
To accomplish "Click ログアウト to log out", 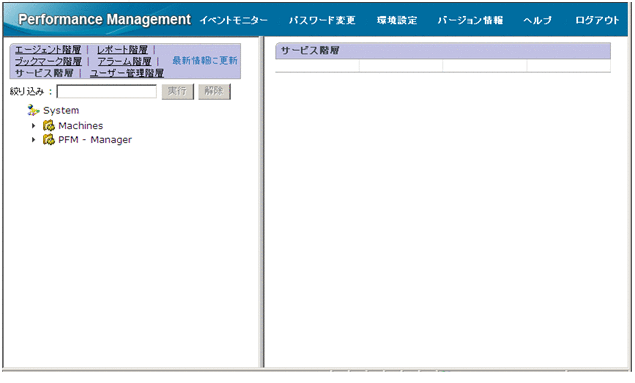I will [597, 20].
